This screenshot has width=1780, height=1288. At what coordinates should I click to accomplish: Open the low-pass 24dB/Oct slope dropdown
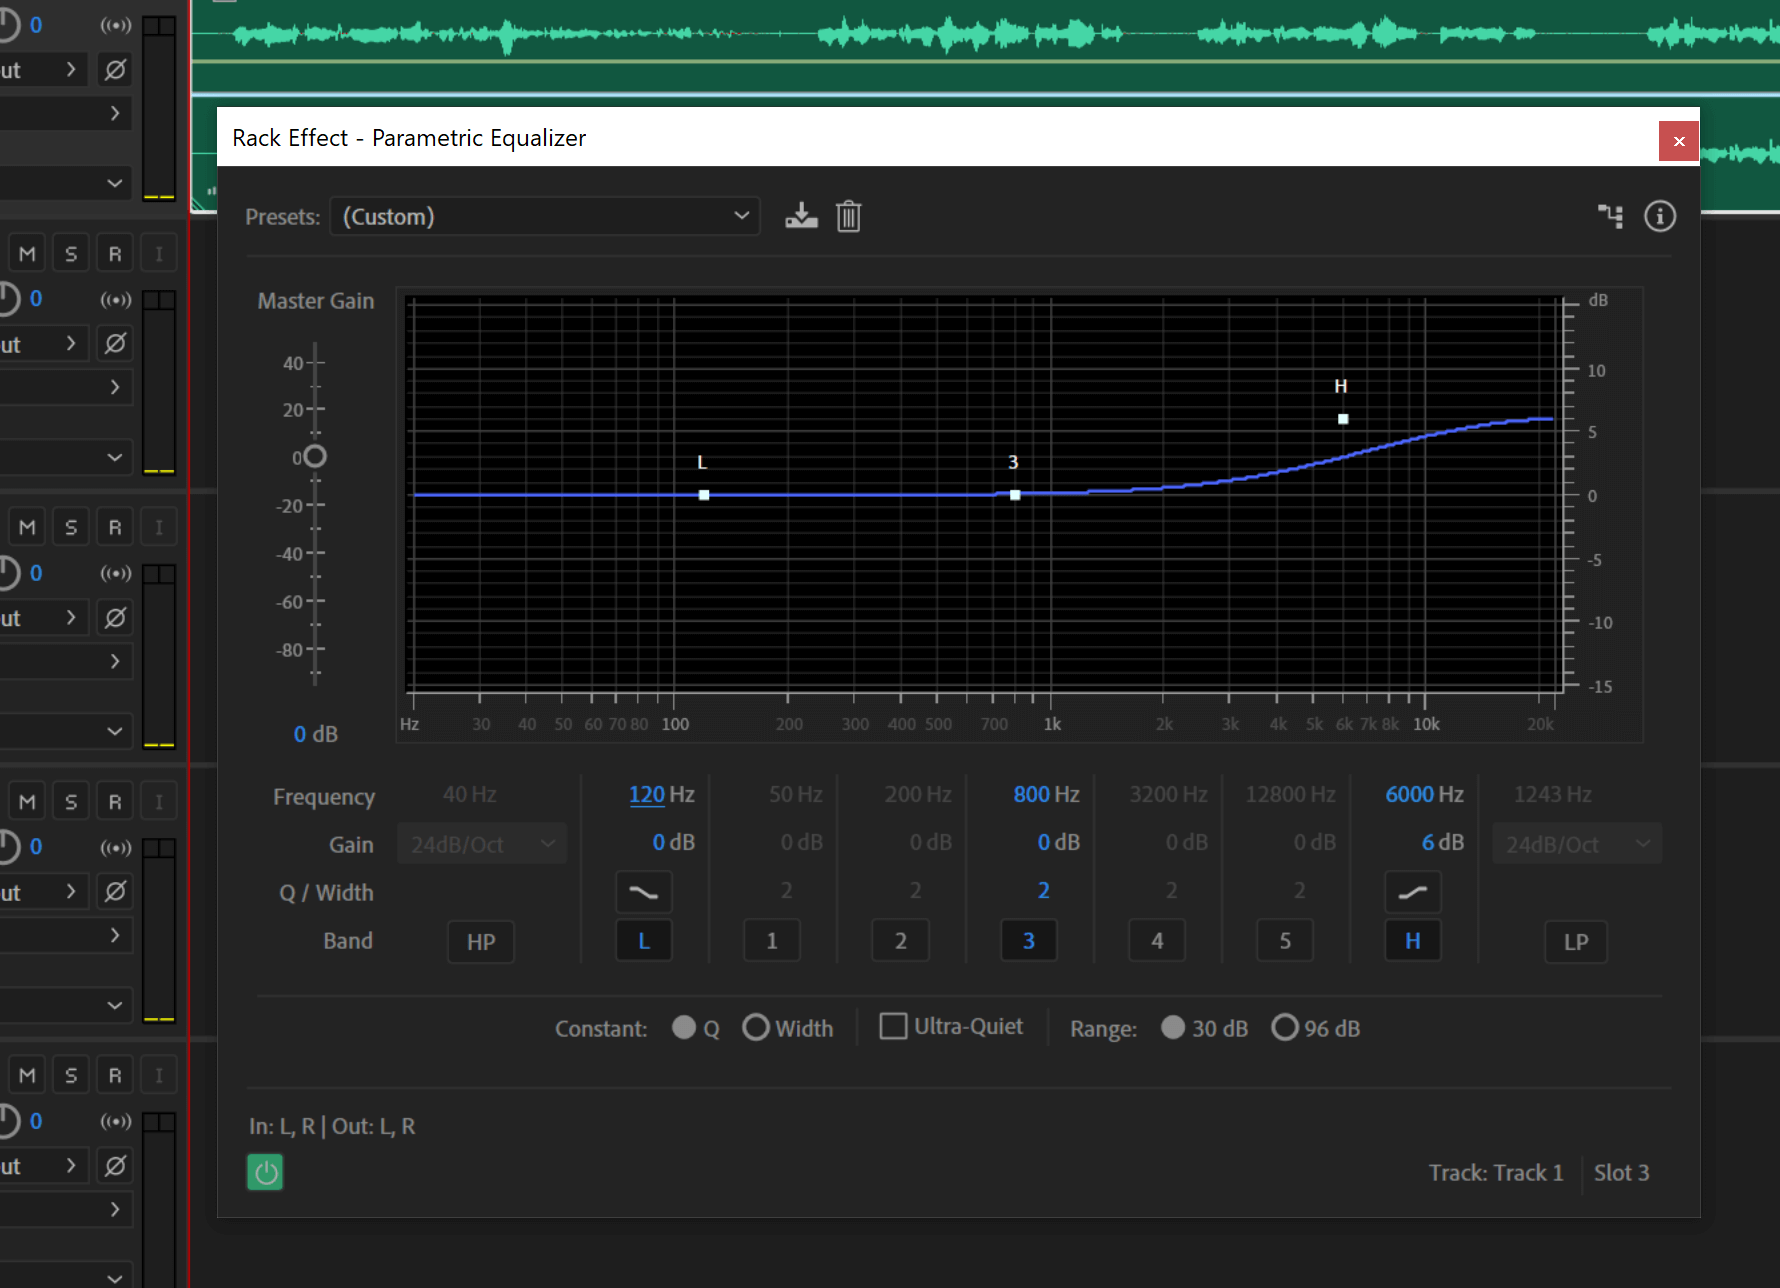pos(1577,844)
